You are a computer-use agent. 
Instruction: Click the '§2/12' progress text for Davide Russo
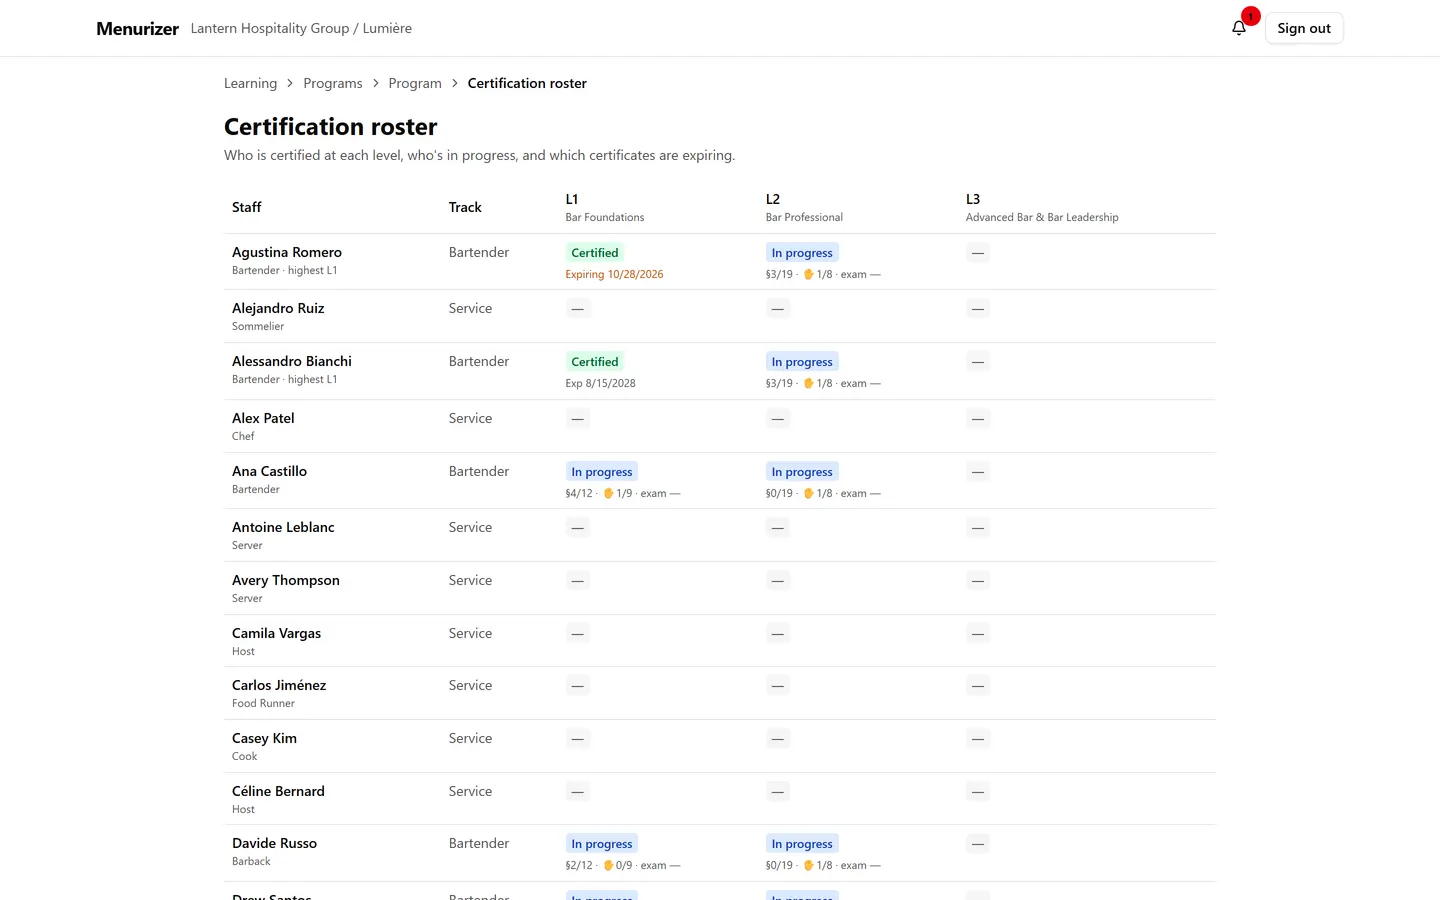click(579, 865)
